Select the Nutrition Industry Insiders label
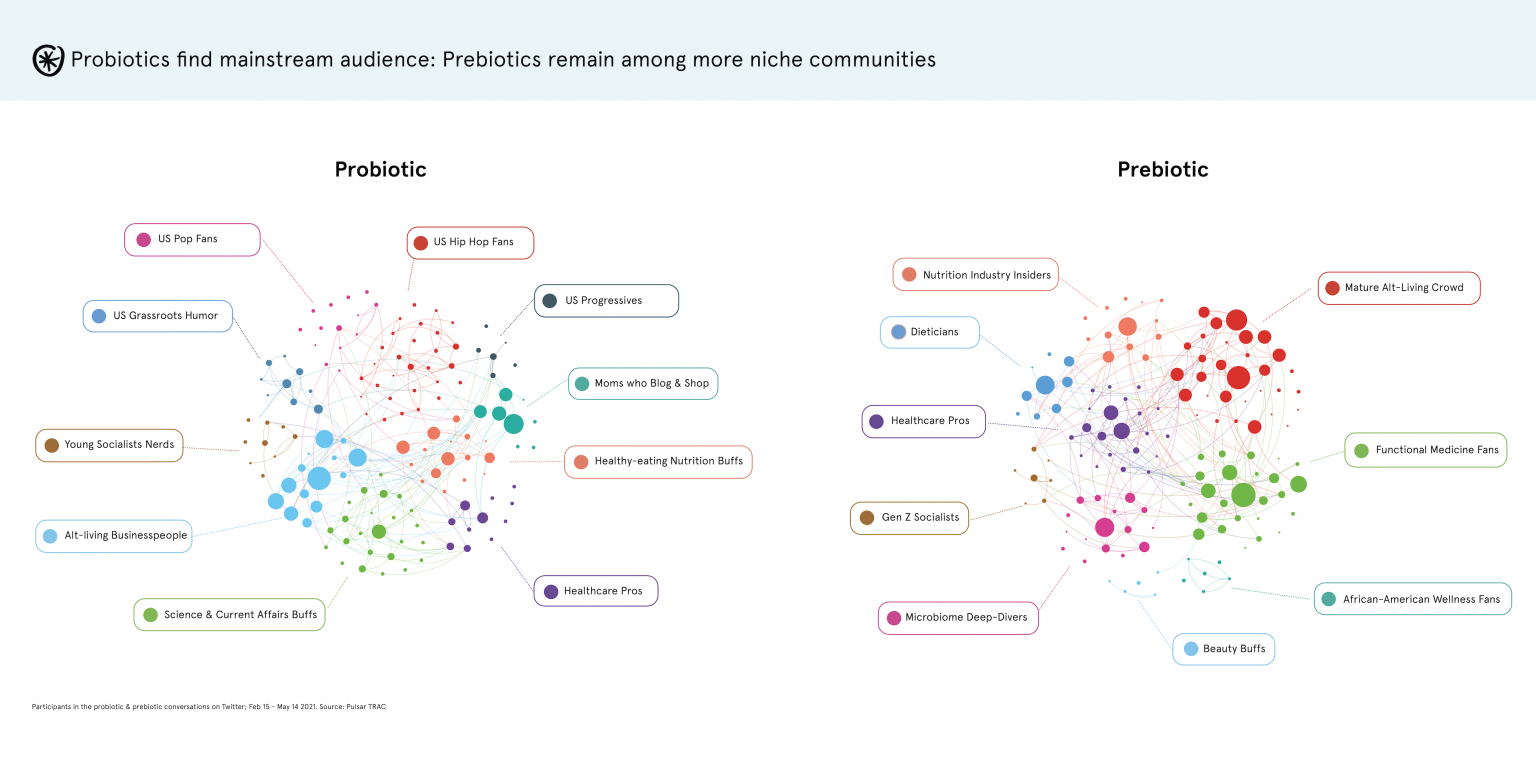Viewport: 1536px width, 768px height. tap(986, 274)
